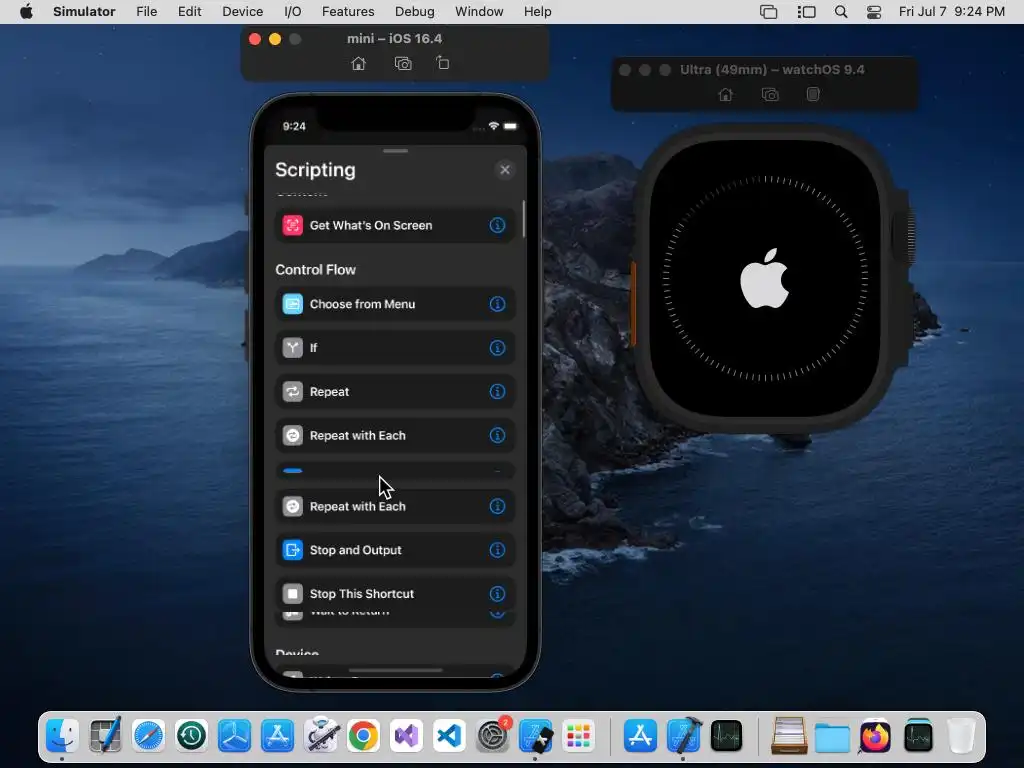Click the Scripting title text
Screen dimensions: 1024x768
coord(315,170)
